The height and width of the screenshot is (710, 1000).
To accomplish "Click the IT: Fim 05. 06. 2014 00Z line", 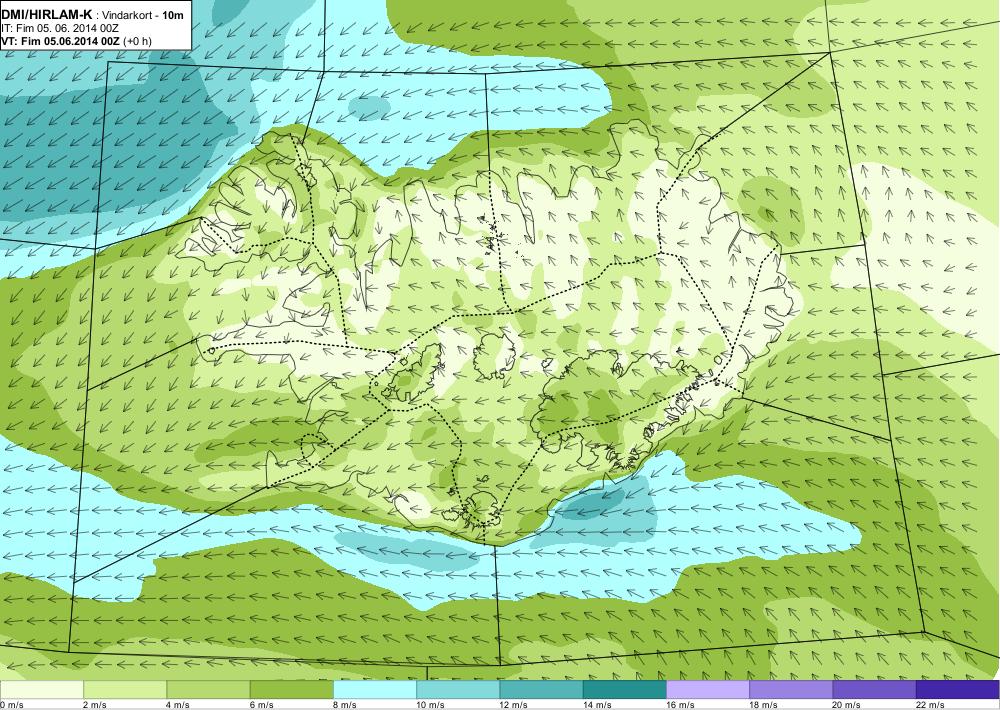I will click(x=60, y=28).
